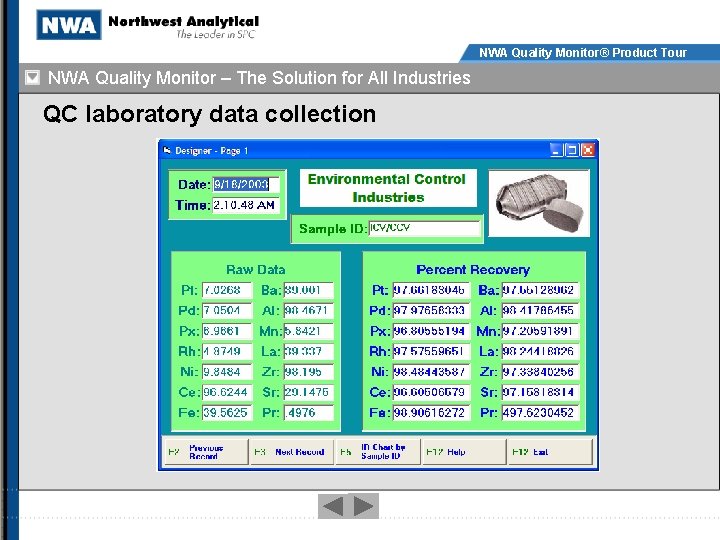720x540 pixels.
Task: Select Raw Data Ba value field
Action: click(308, 290)
